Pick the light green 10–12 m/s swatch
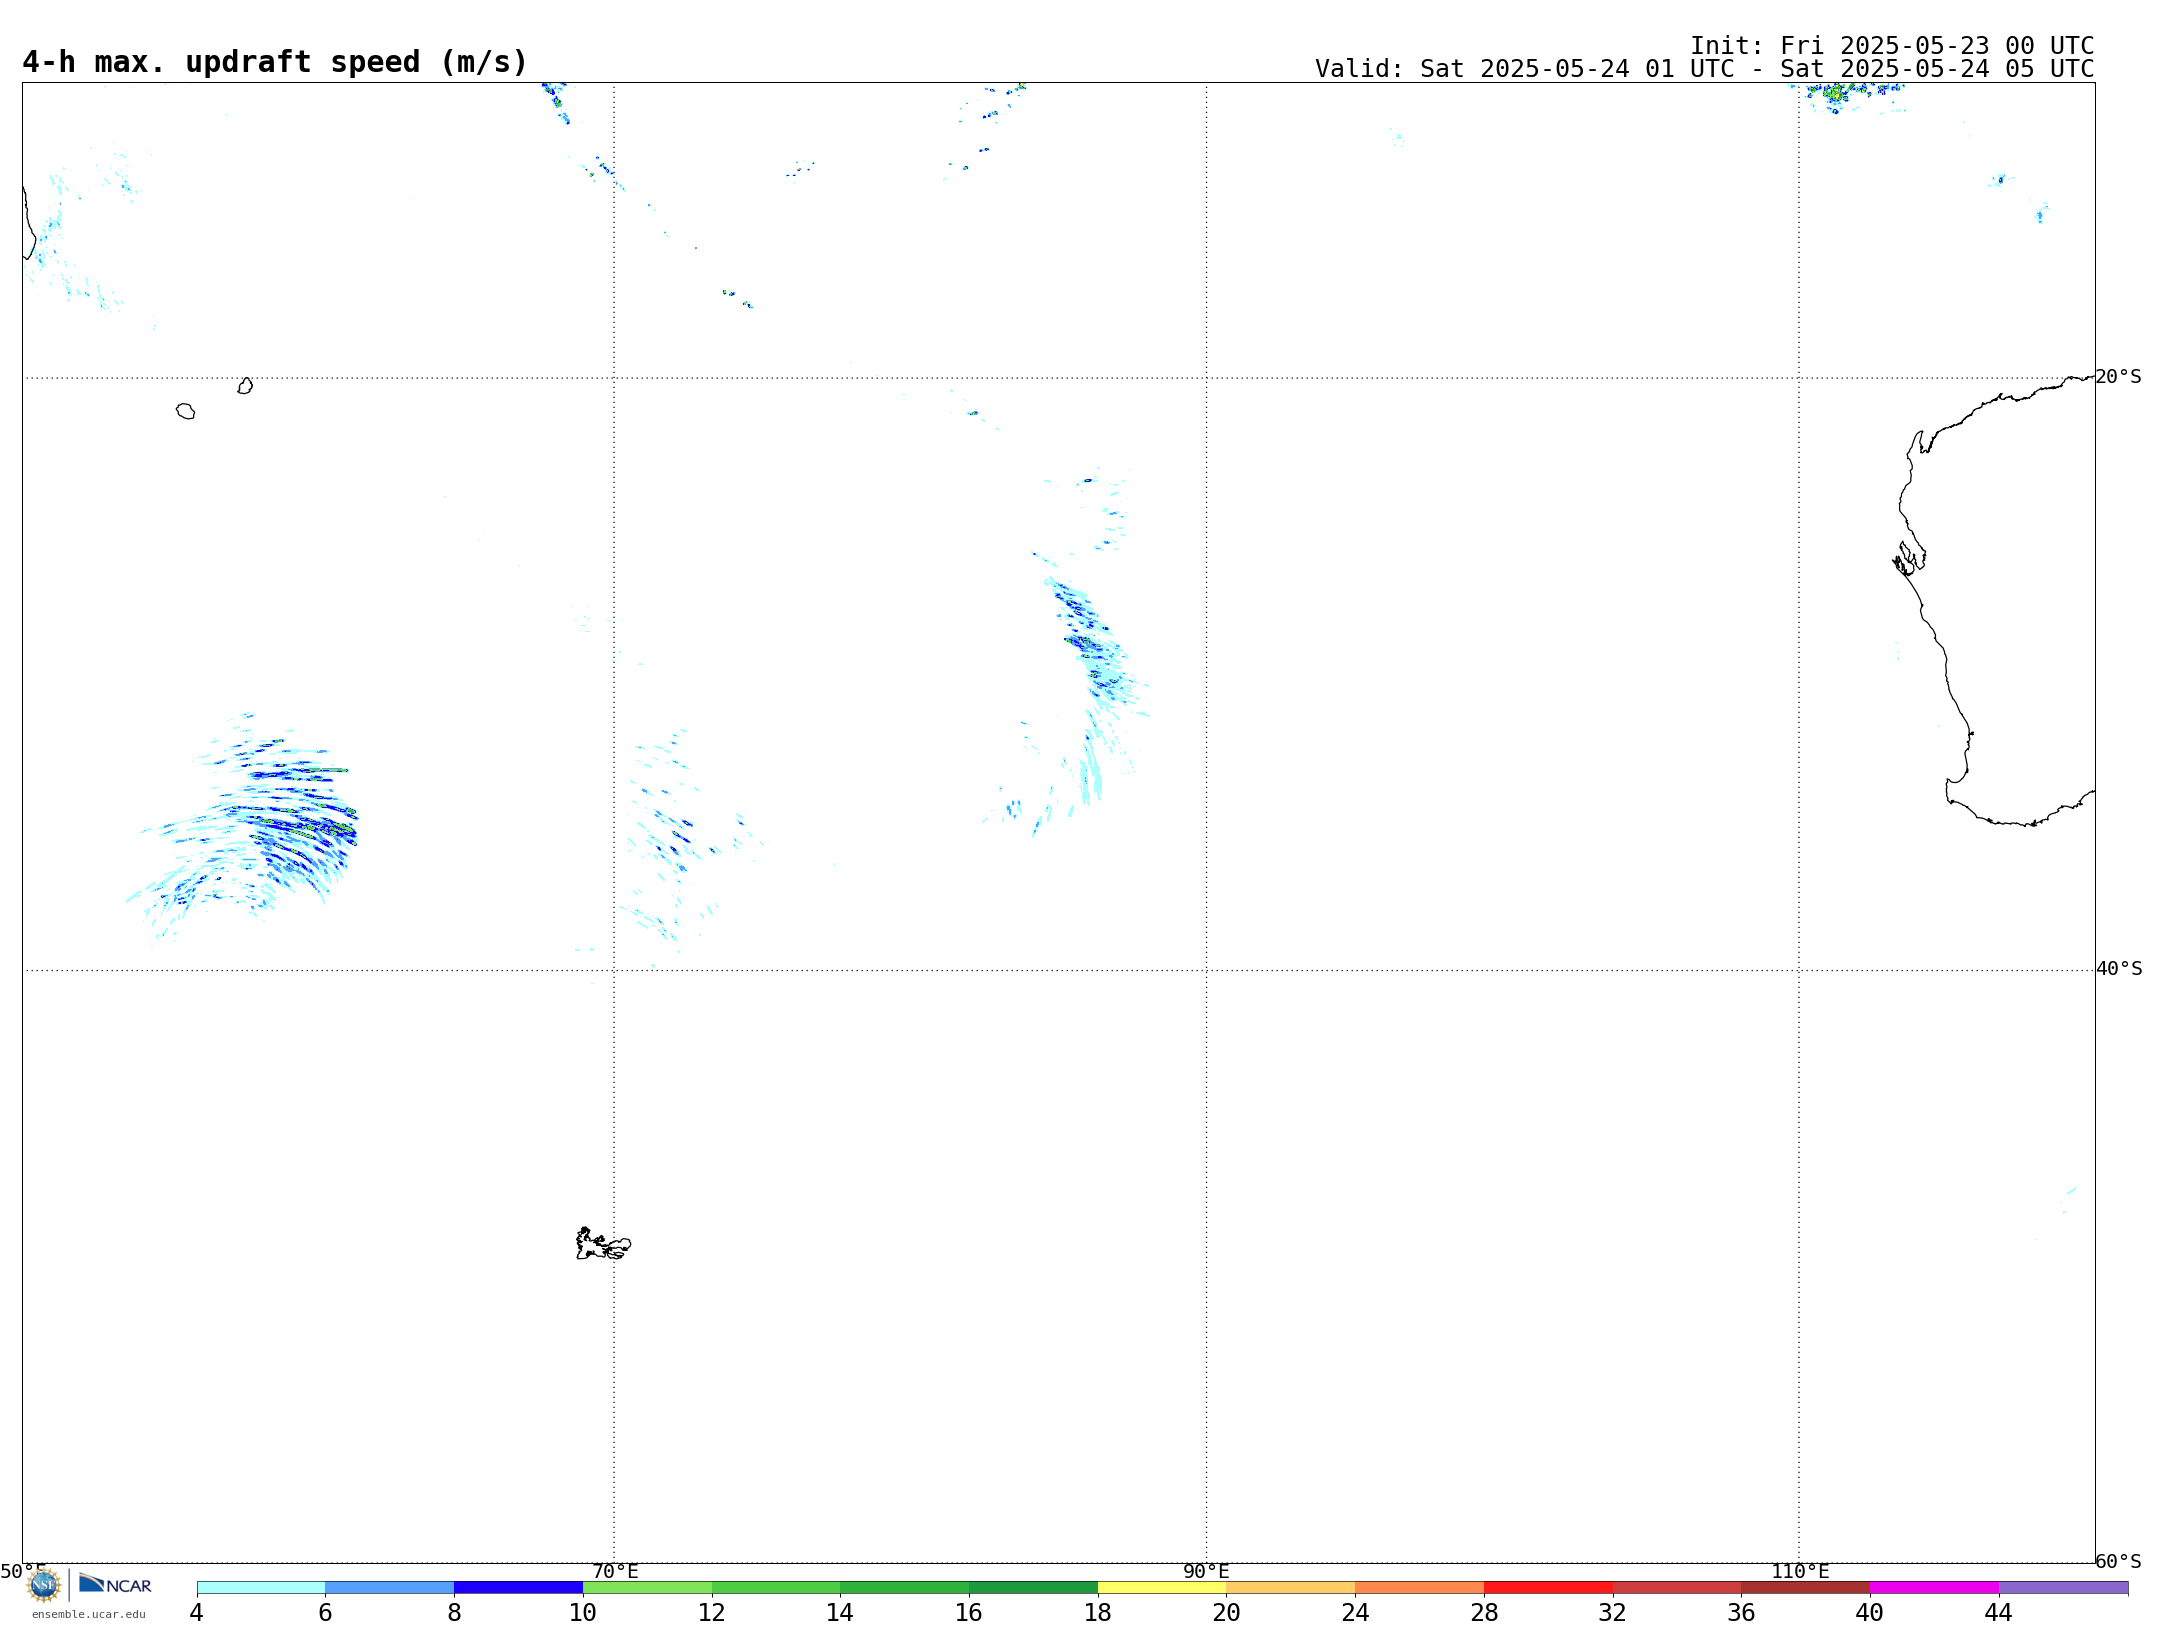 point(647,1587)
